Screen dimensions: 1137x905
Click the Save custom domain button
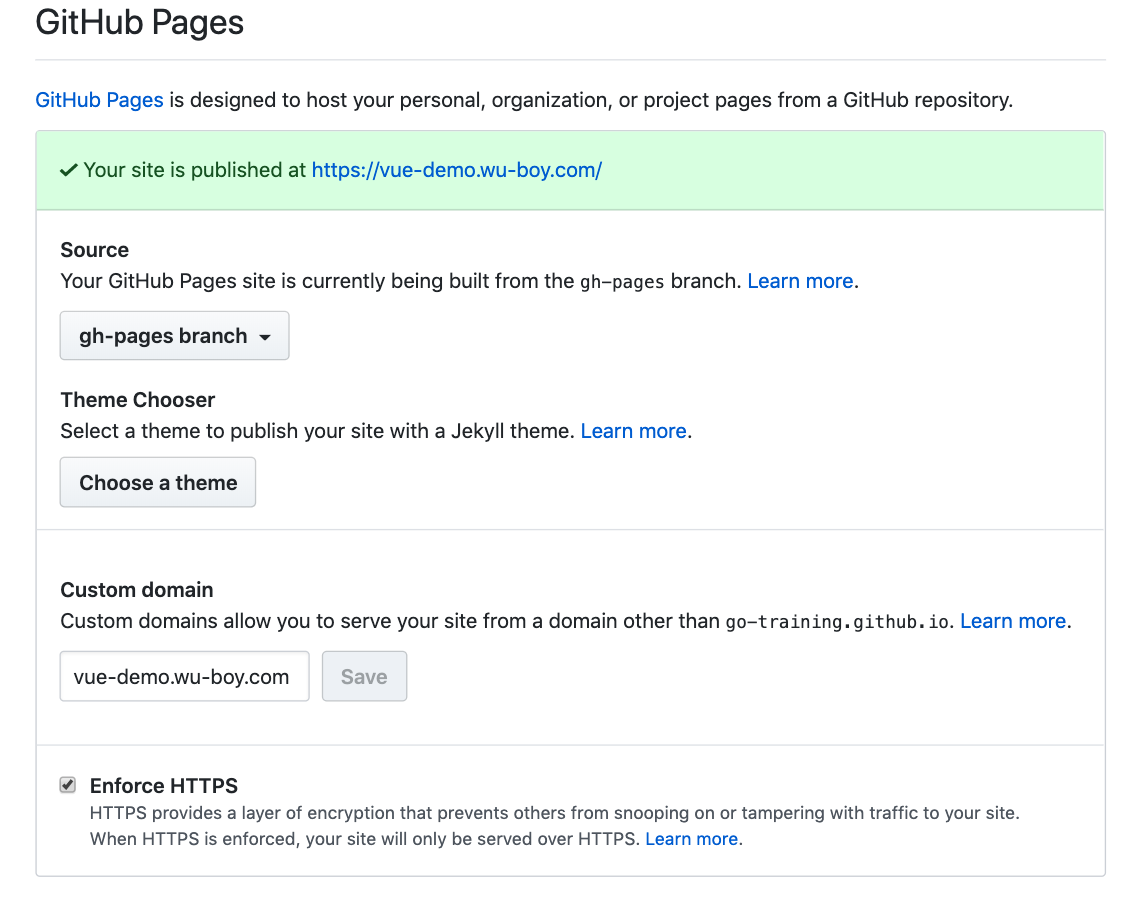click(x=365, y=677)
